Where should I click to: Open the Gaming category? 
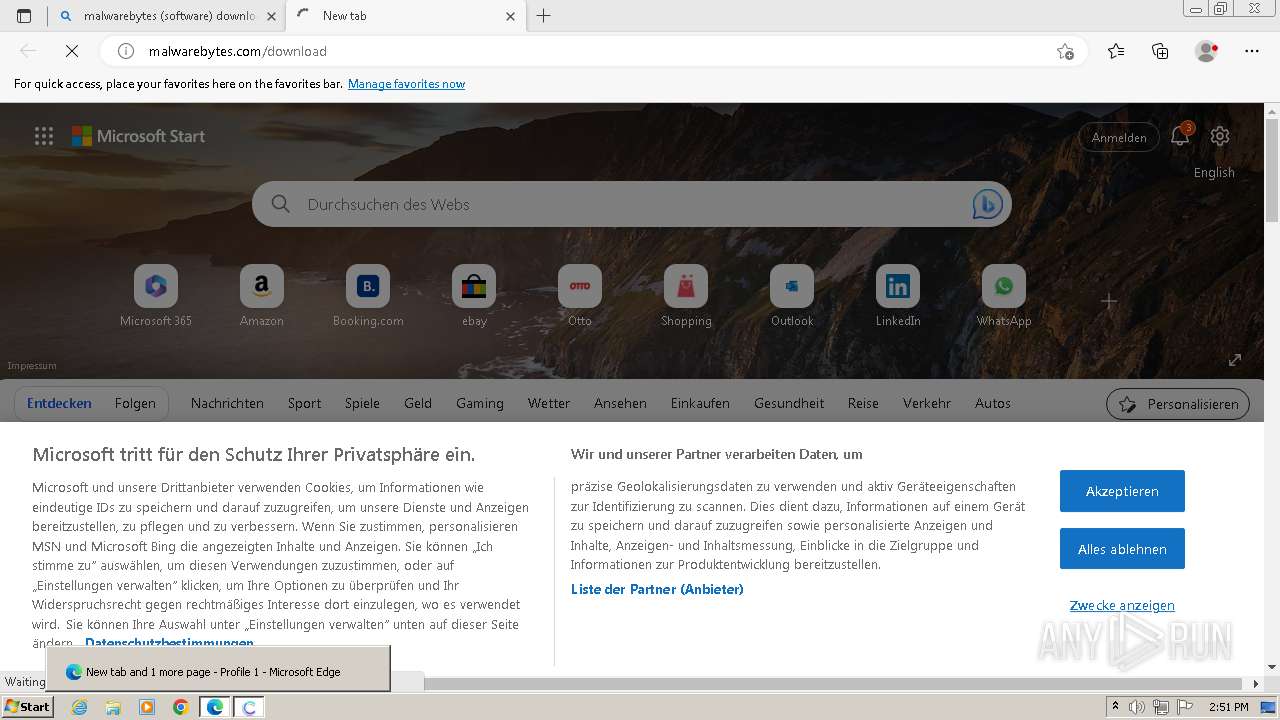click(x=480, y=403)
